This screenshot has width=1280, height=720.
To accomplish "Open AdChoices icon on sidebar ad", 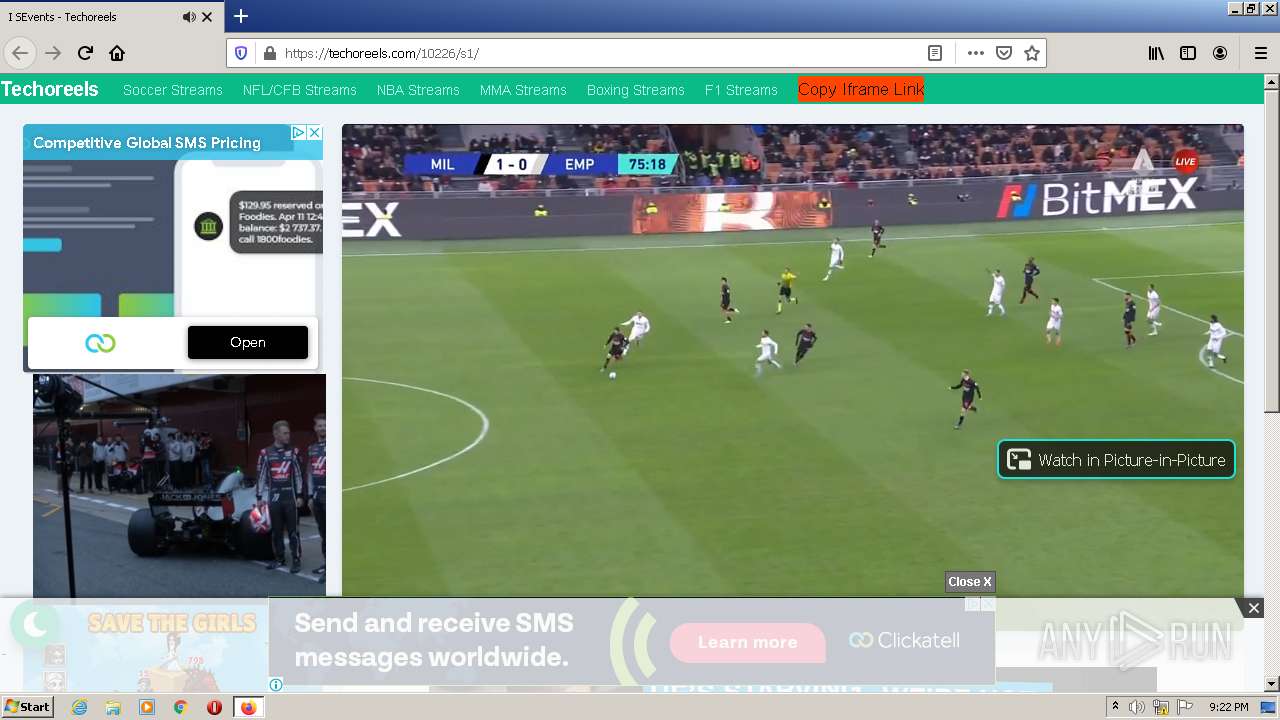I will click(298, 132).
